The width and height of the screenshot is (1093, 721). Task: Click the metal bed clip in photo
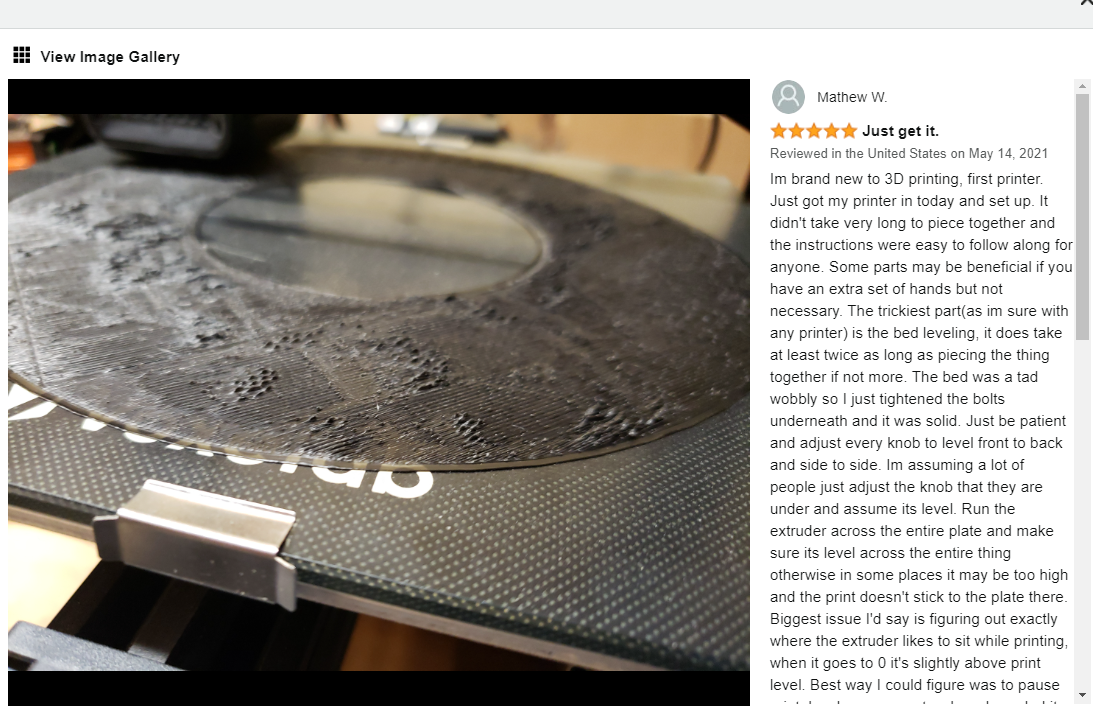pos(197,540)
